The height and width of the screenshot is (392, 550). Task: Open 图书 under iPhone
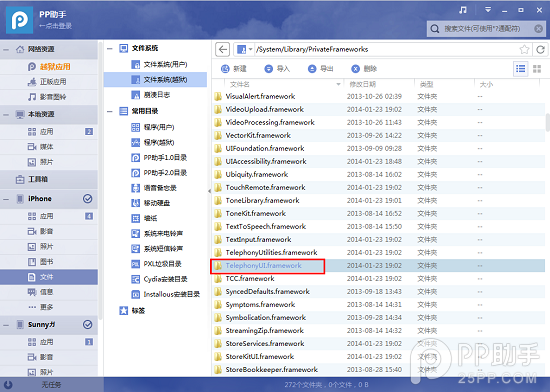click(49, 262)
